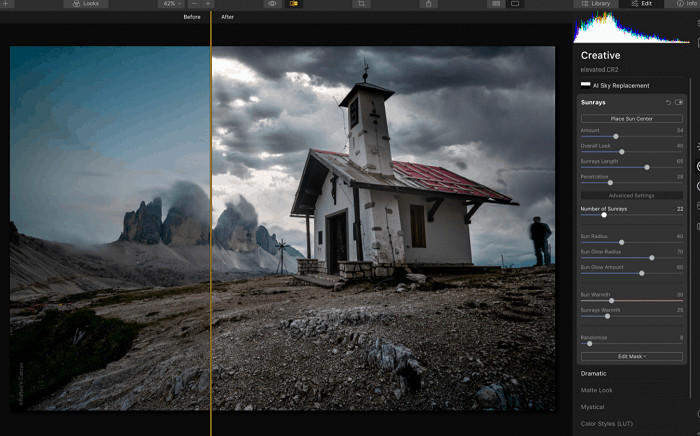Toggle the before/after compare icon

294,4
